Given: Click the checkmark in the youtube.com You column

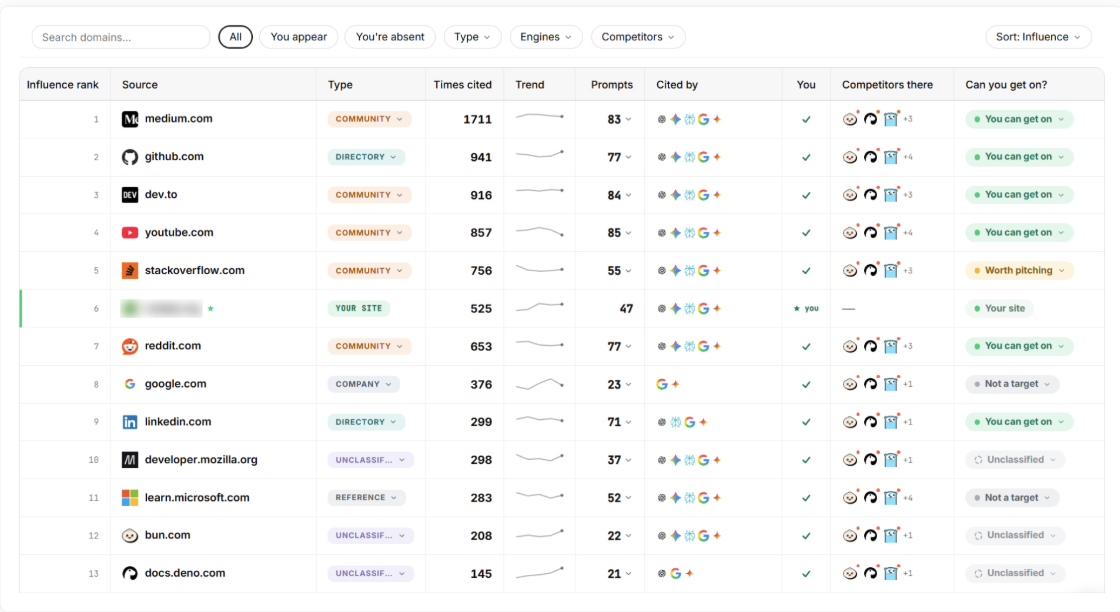Looking at the screenshot, I should pyautogui.click(x=806, y=233).
